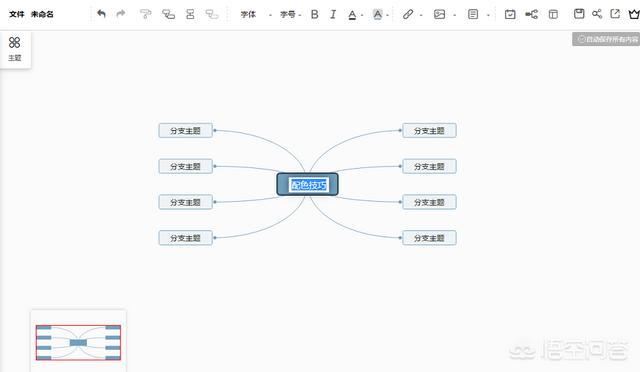Insert an image with the picture icon
Screen dimensions: 640x372
439,15
